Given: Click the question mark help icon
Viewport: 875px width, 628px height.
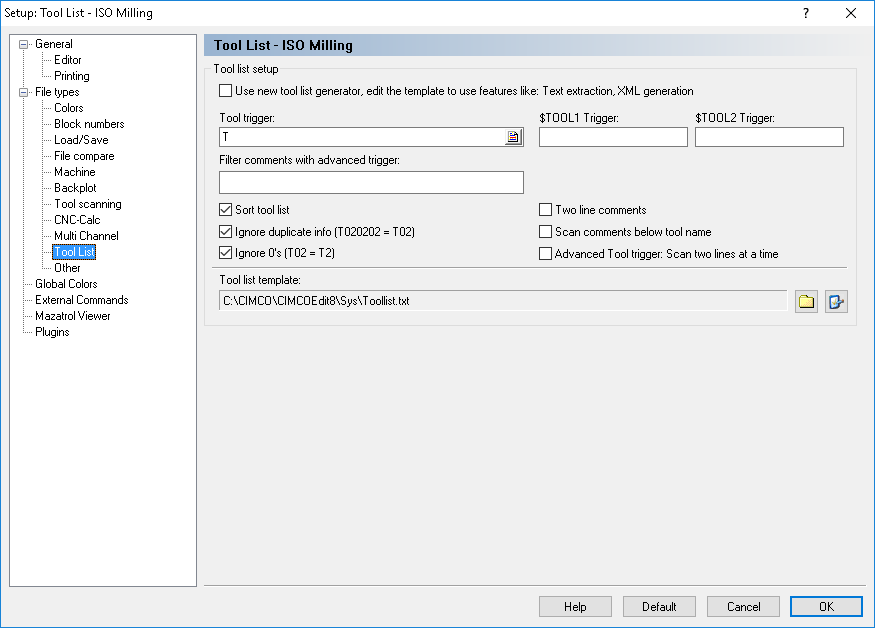Looking at the screenshot, I should (806, 13).
